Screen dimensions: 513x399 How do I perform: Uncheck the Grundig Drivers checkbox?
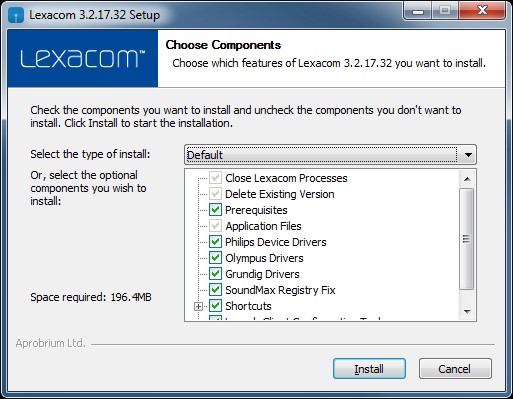pyautogui.click(x=215, y=274)
